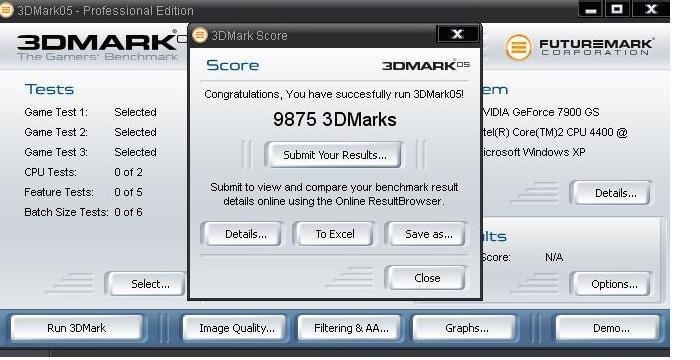Image resolution: width=700 pixels, height=360 pixels.
Task: Click the 3DMark Score dialog title icon
Action: tap(200, 35)
